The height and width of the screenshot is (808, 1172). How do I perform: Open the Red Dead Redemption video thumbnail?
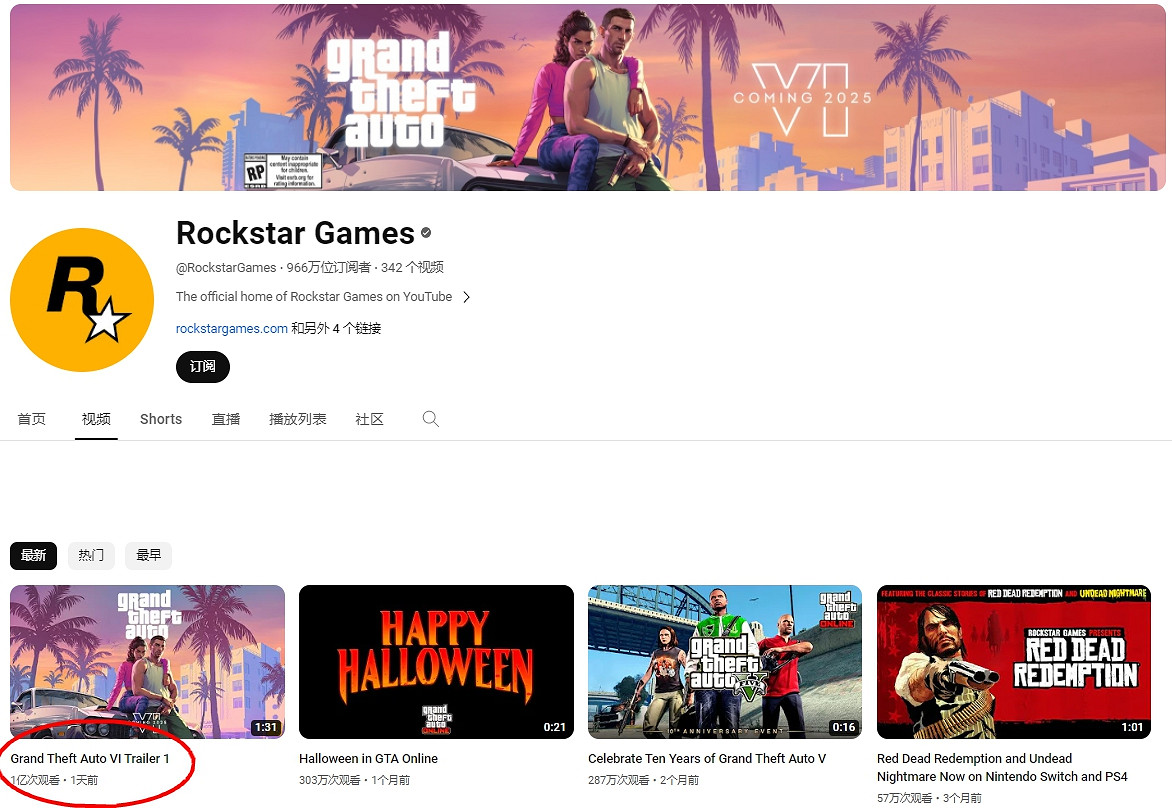[x=1013, y=661]
